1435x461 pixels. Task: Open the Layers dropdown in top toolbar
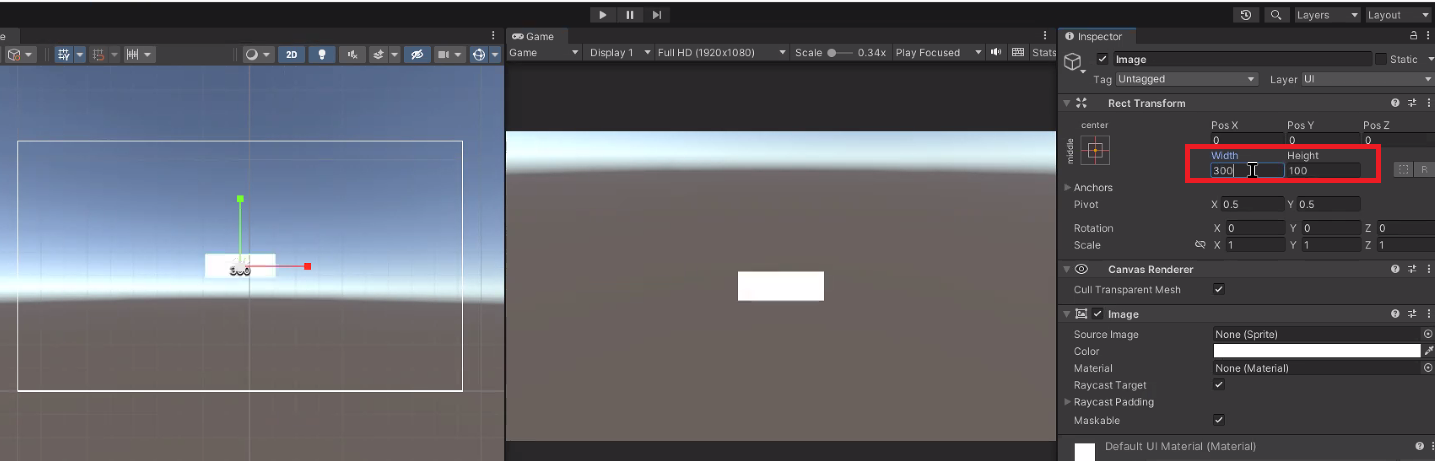coord(1327,15)
